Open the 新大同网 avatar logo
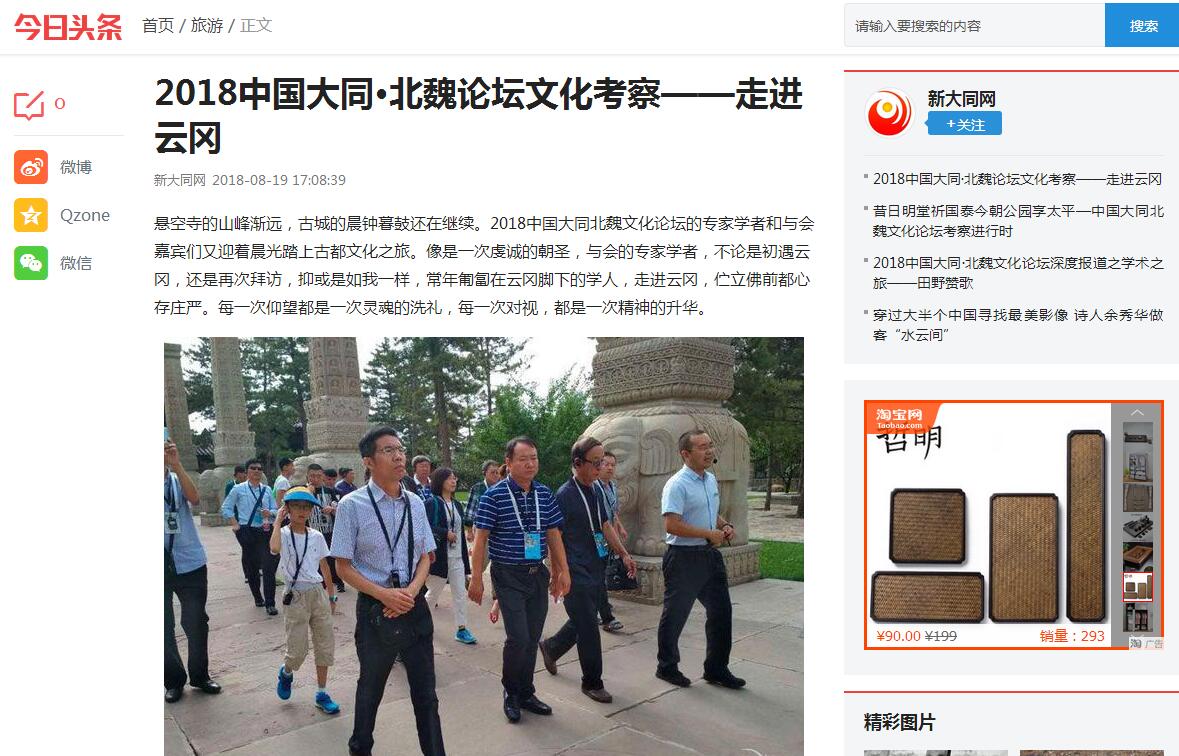Viewport: 1179px width, 756px height. pyautogui.click(x=889, y=113)
